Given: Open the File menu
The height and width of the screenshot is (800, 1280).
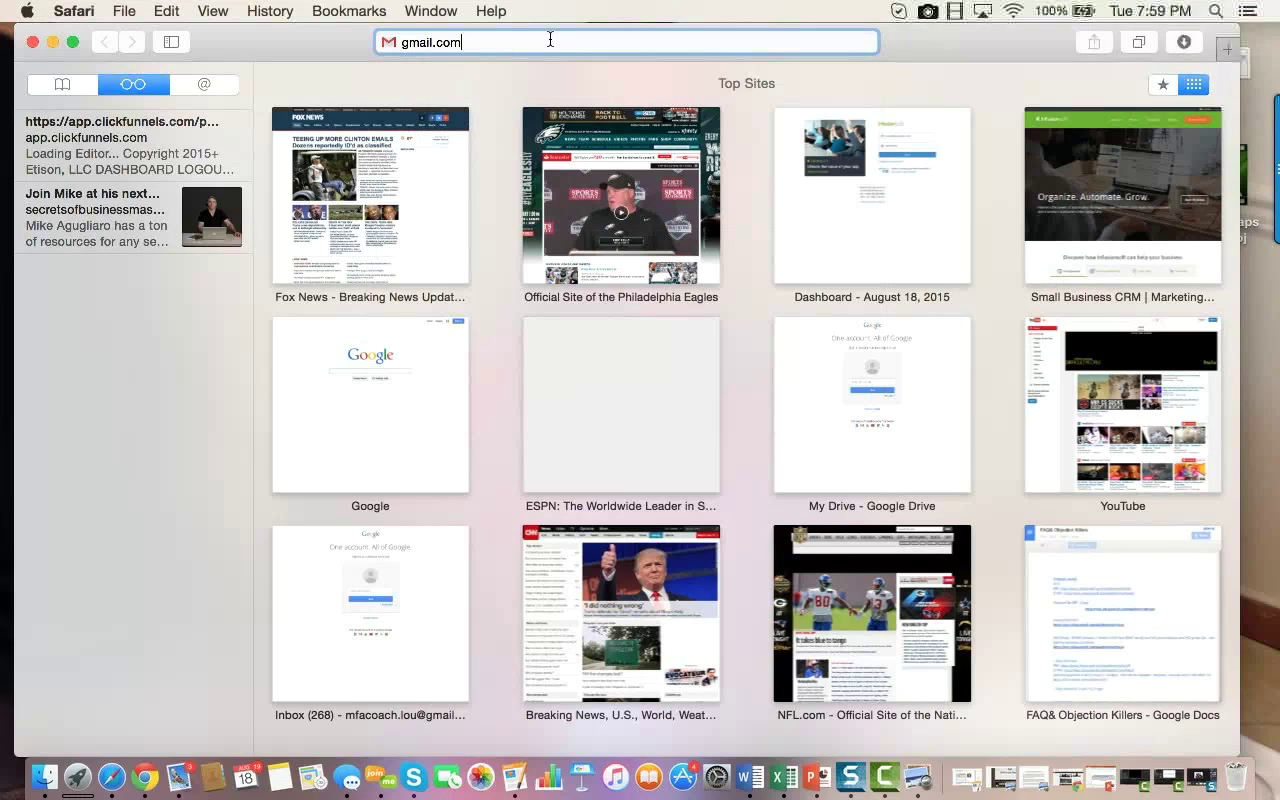Looking at the screenshot, I should click(x=124, y=11).
